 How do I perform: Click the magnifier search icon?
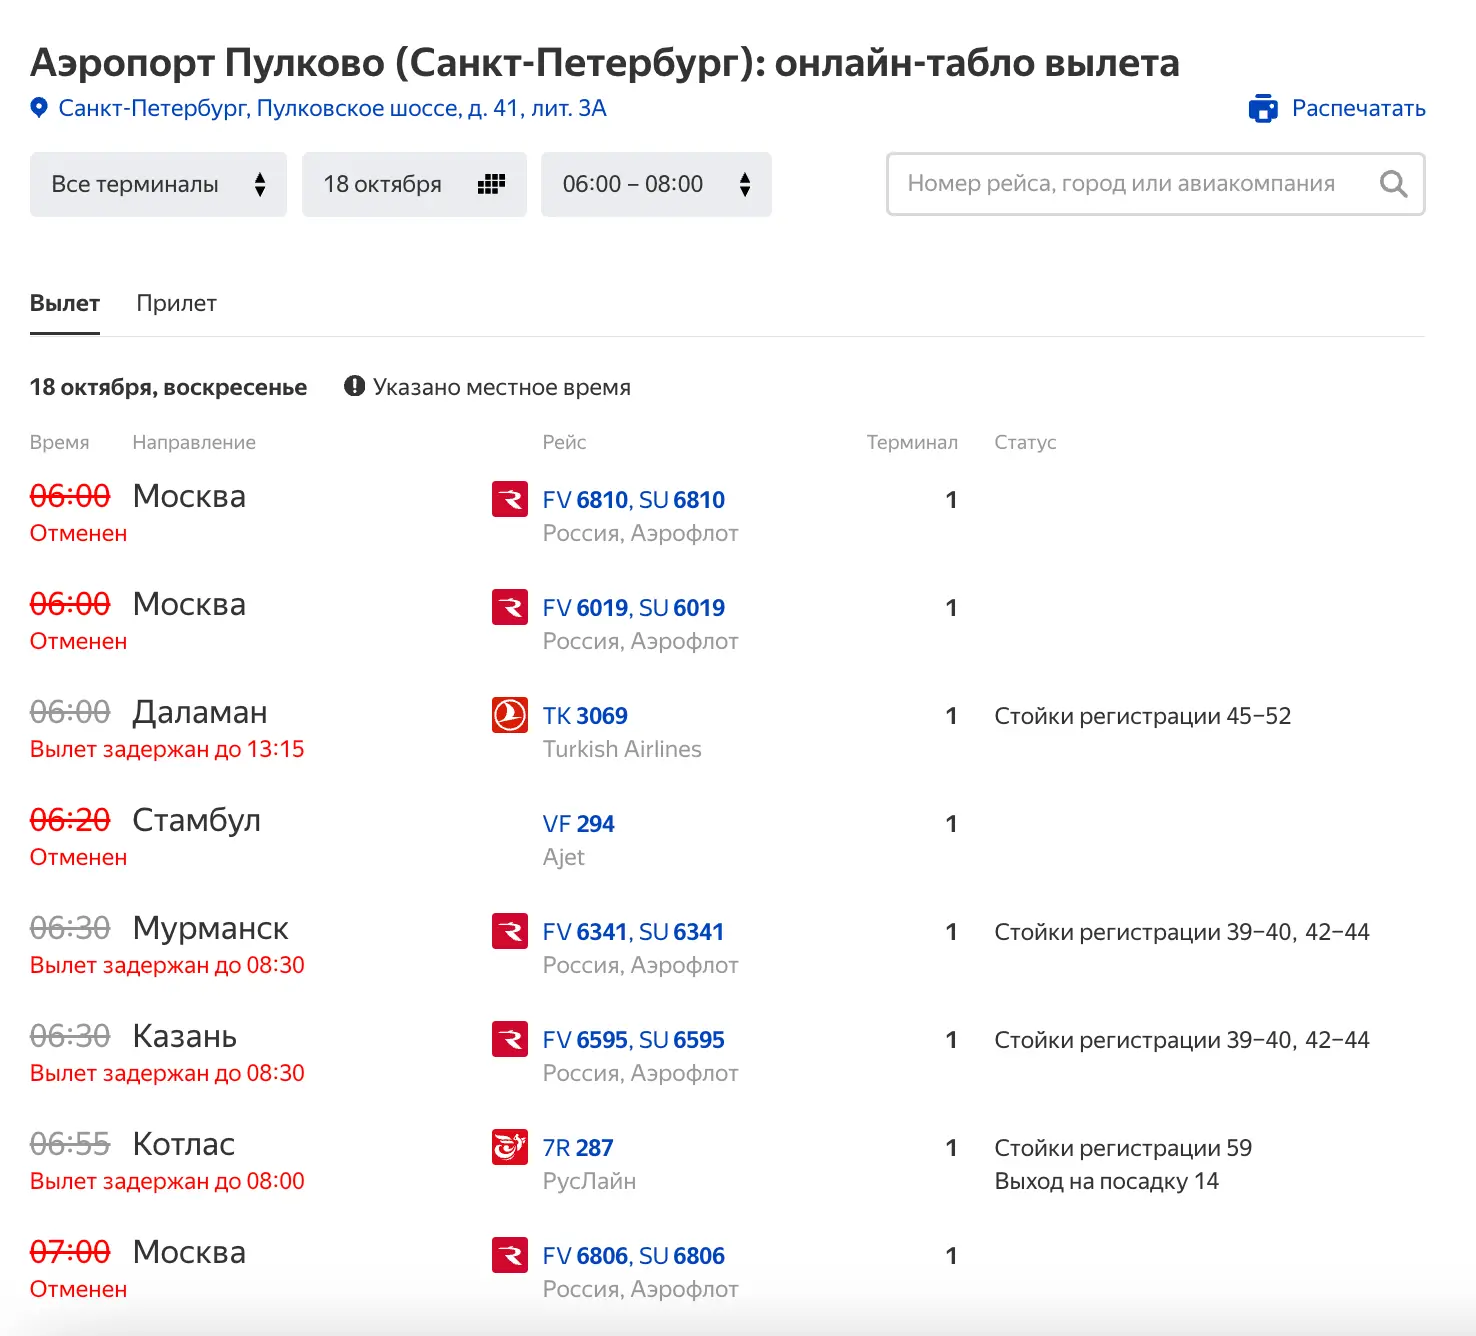point(1393,184)
